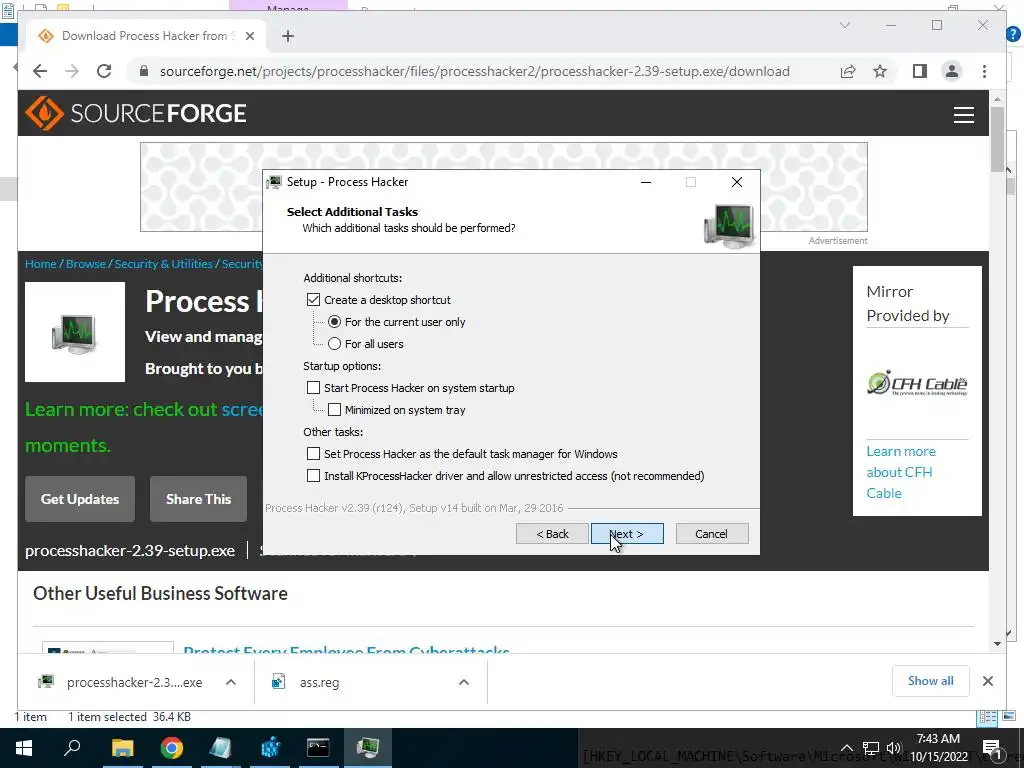The image size is (1024, 768).
Task: Click Share This button
Action: tap(199, 499)
